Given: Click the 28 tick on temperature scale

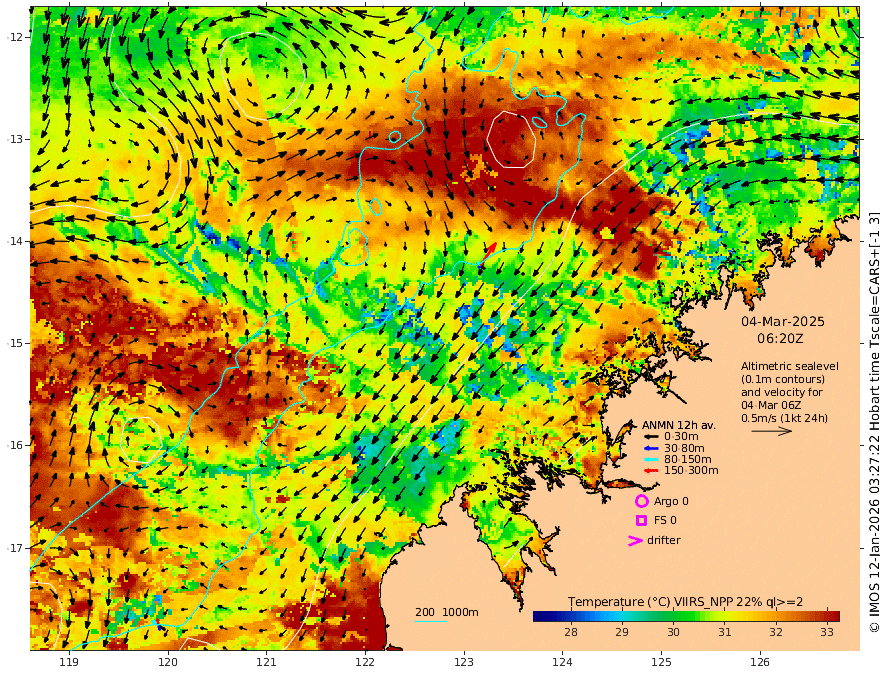Looking at the screenshot, I should (571, 632).
